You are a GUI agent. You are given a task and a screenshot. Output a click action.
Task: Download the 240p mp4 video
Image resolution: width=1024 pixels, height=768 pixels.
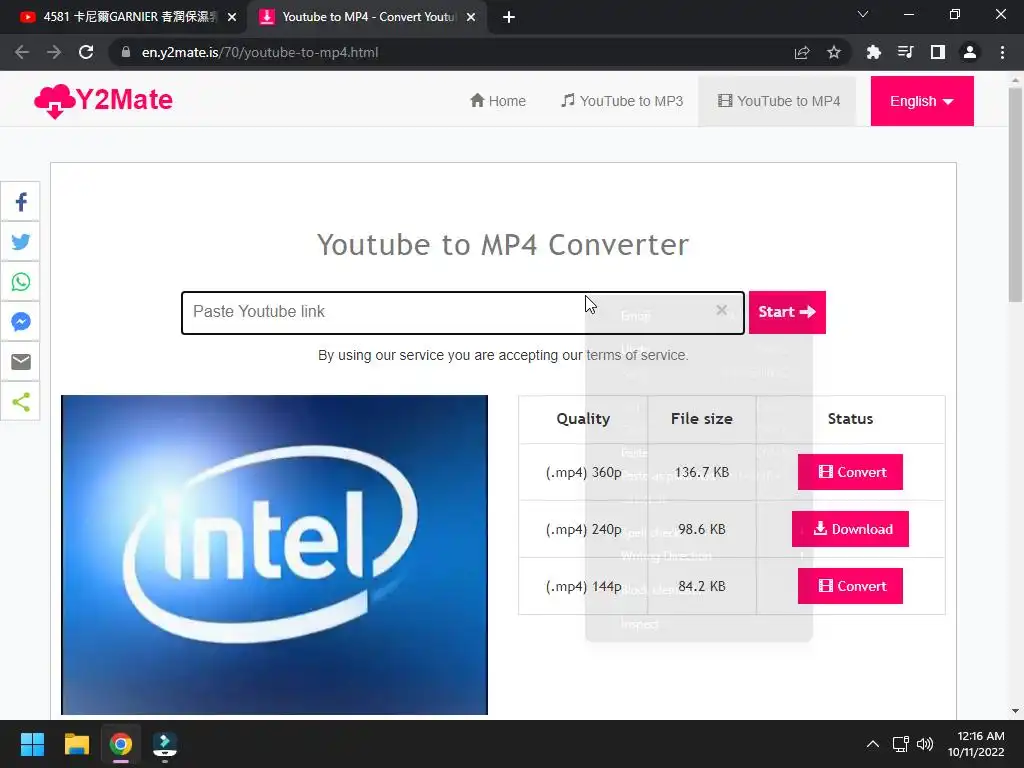pyautogui.click(x=850, y=529)
